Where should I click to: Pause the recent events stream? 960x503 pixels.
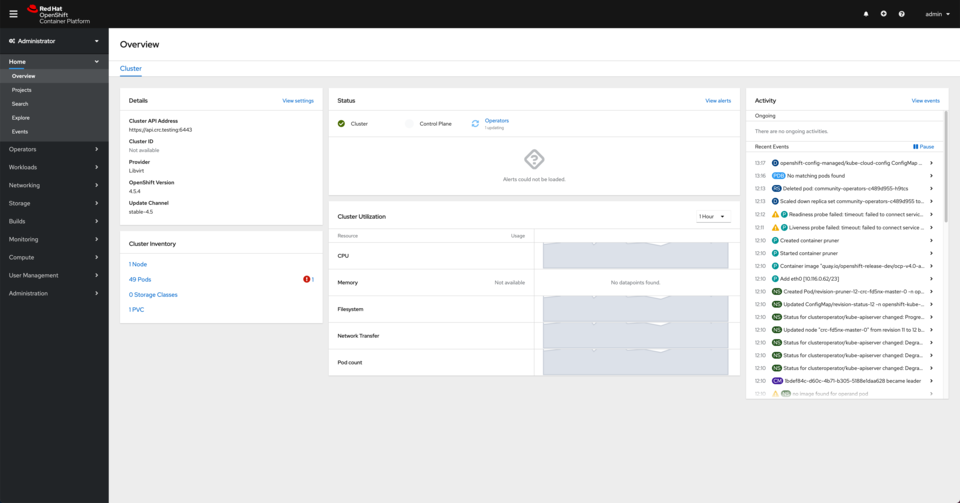click(923, 147)
